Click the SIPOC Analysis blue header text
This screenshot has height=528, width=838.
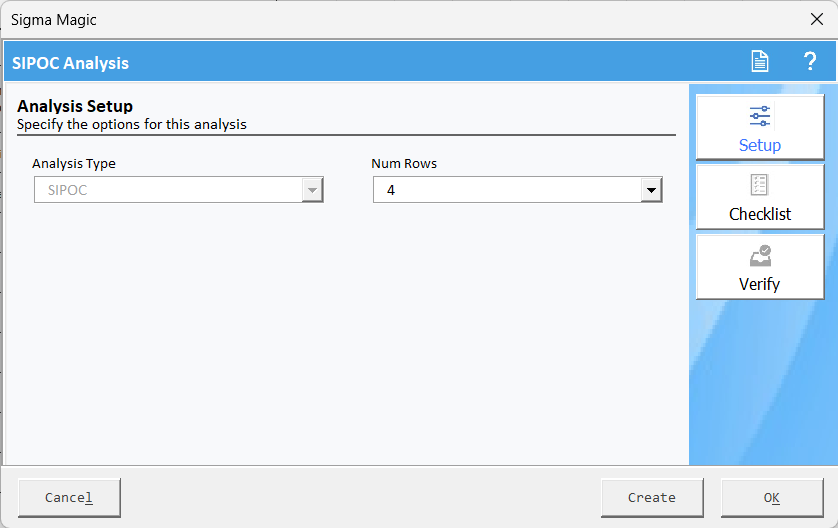pos(71,63)
